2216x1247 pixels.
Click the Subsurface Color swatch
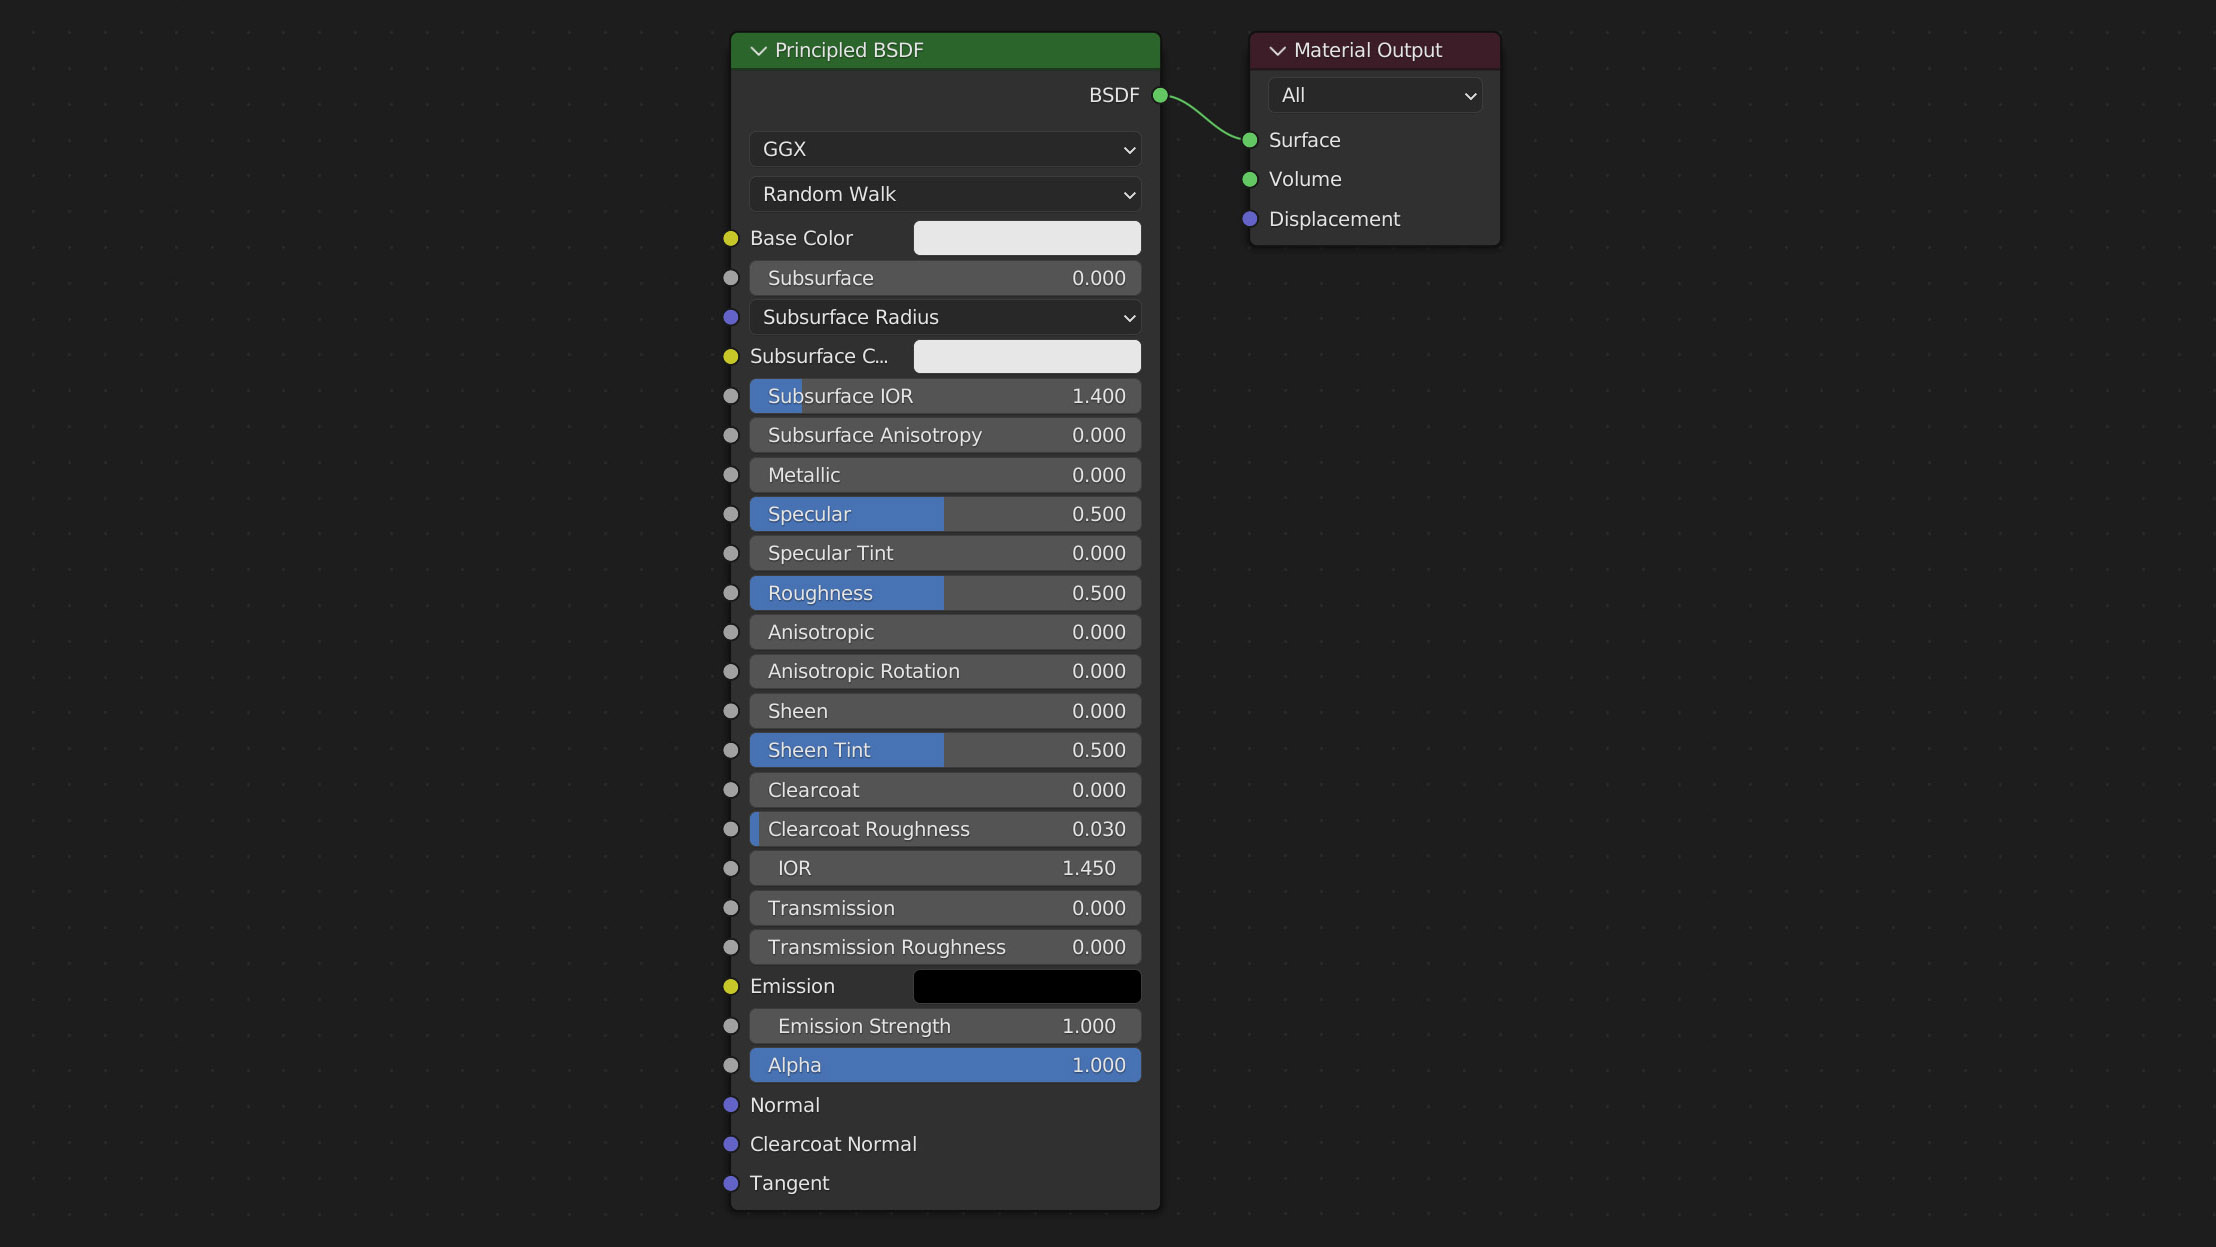(x=1027, y=356)
